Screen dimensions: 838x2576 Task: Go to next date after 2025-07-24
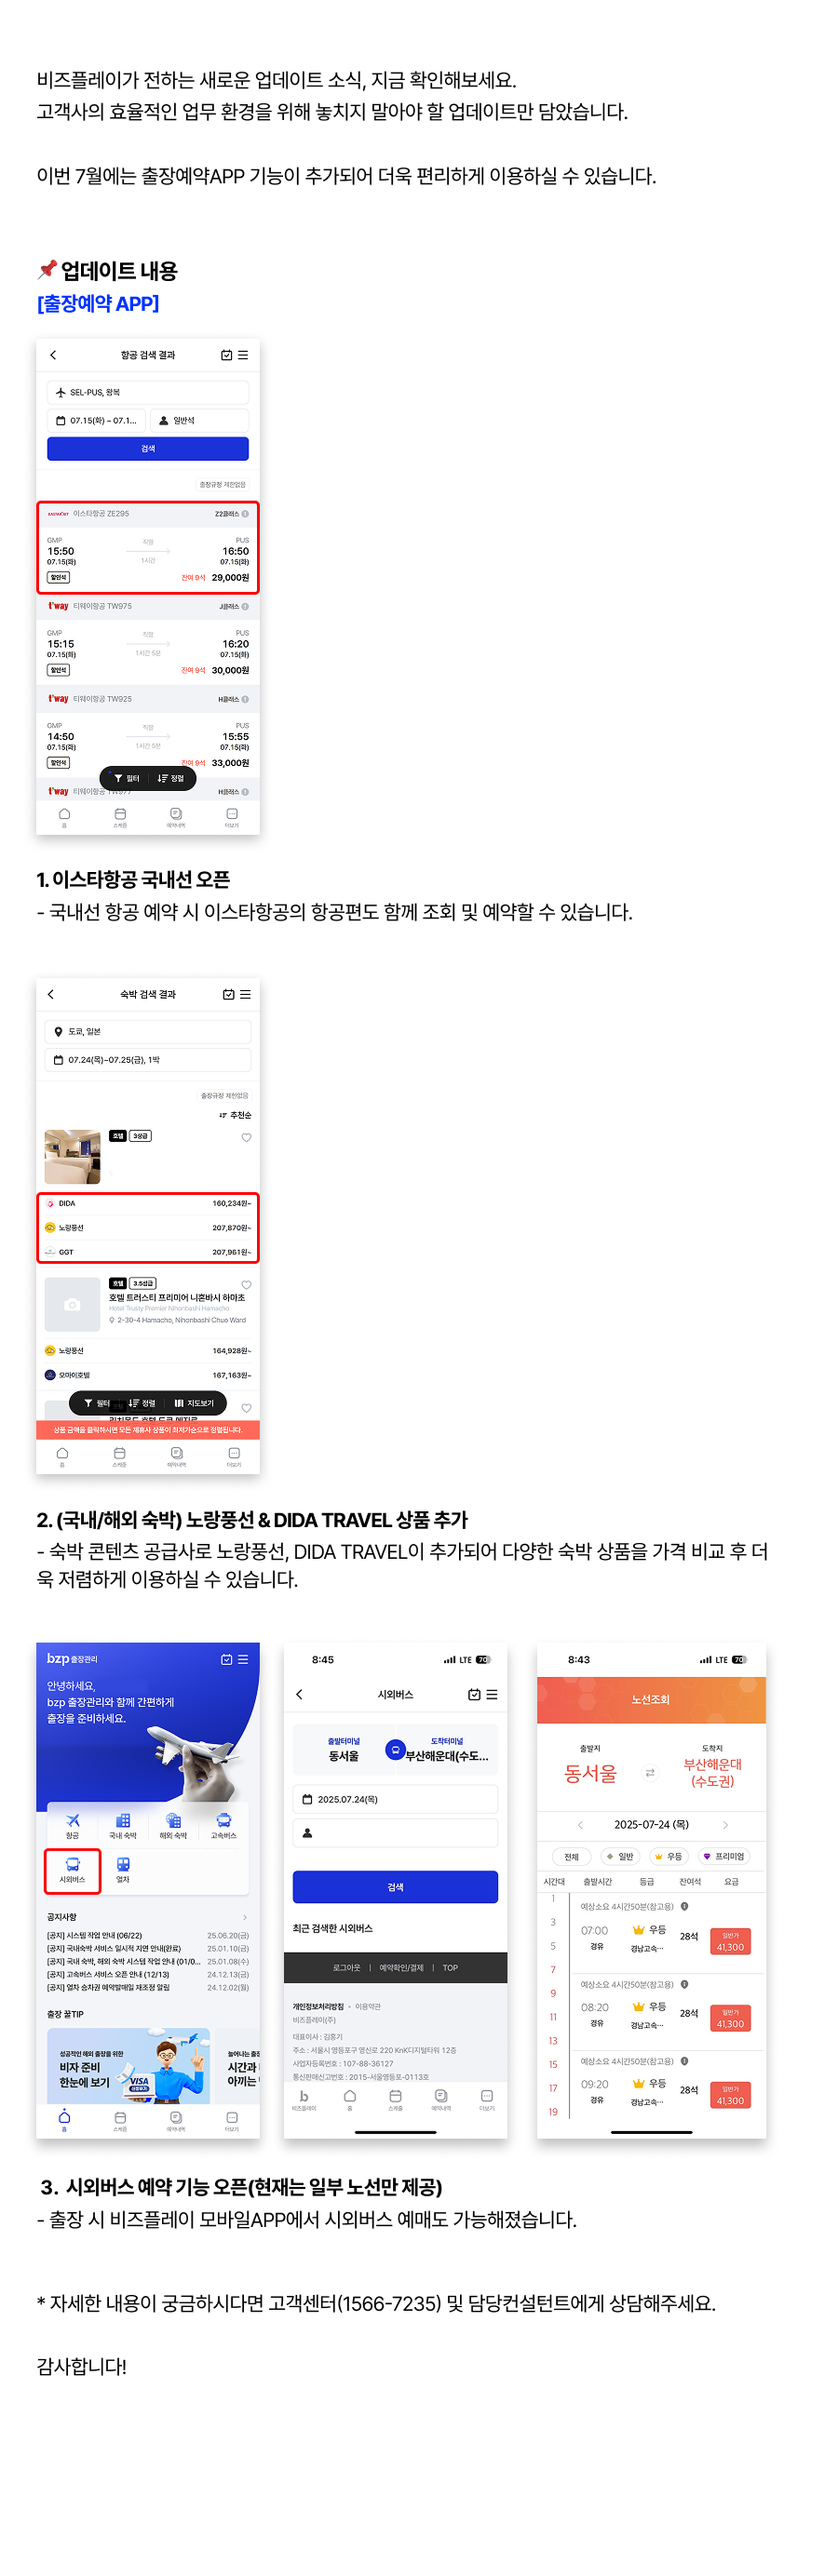point(725,1825)
